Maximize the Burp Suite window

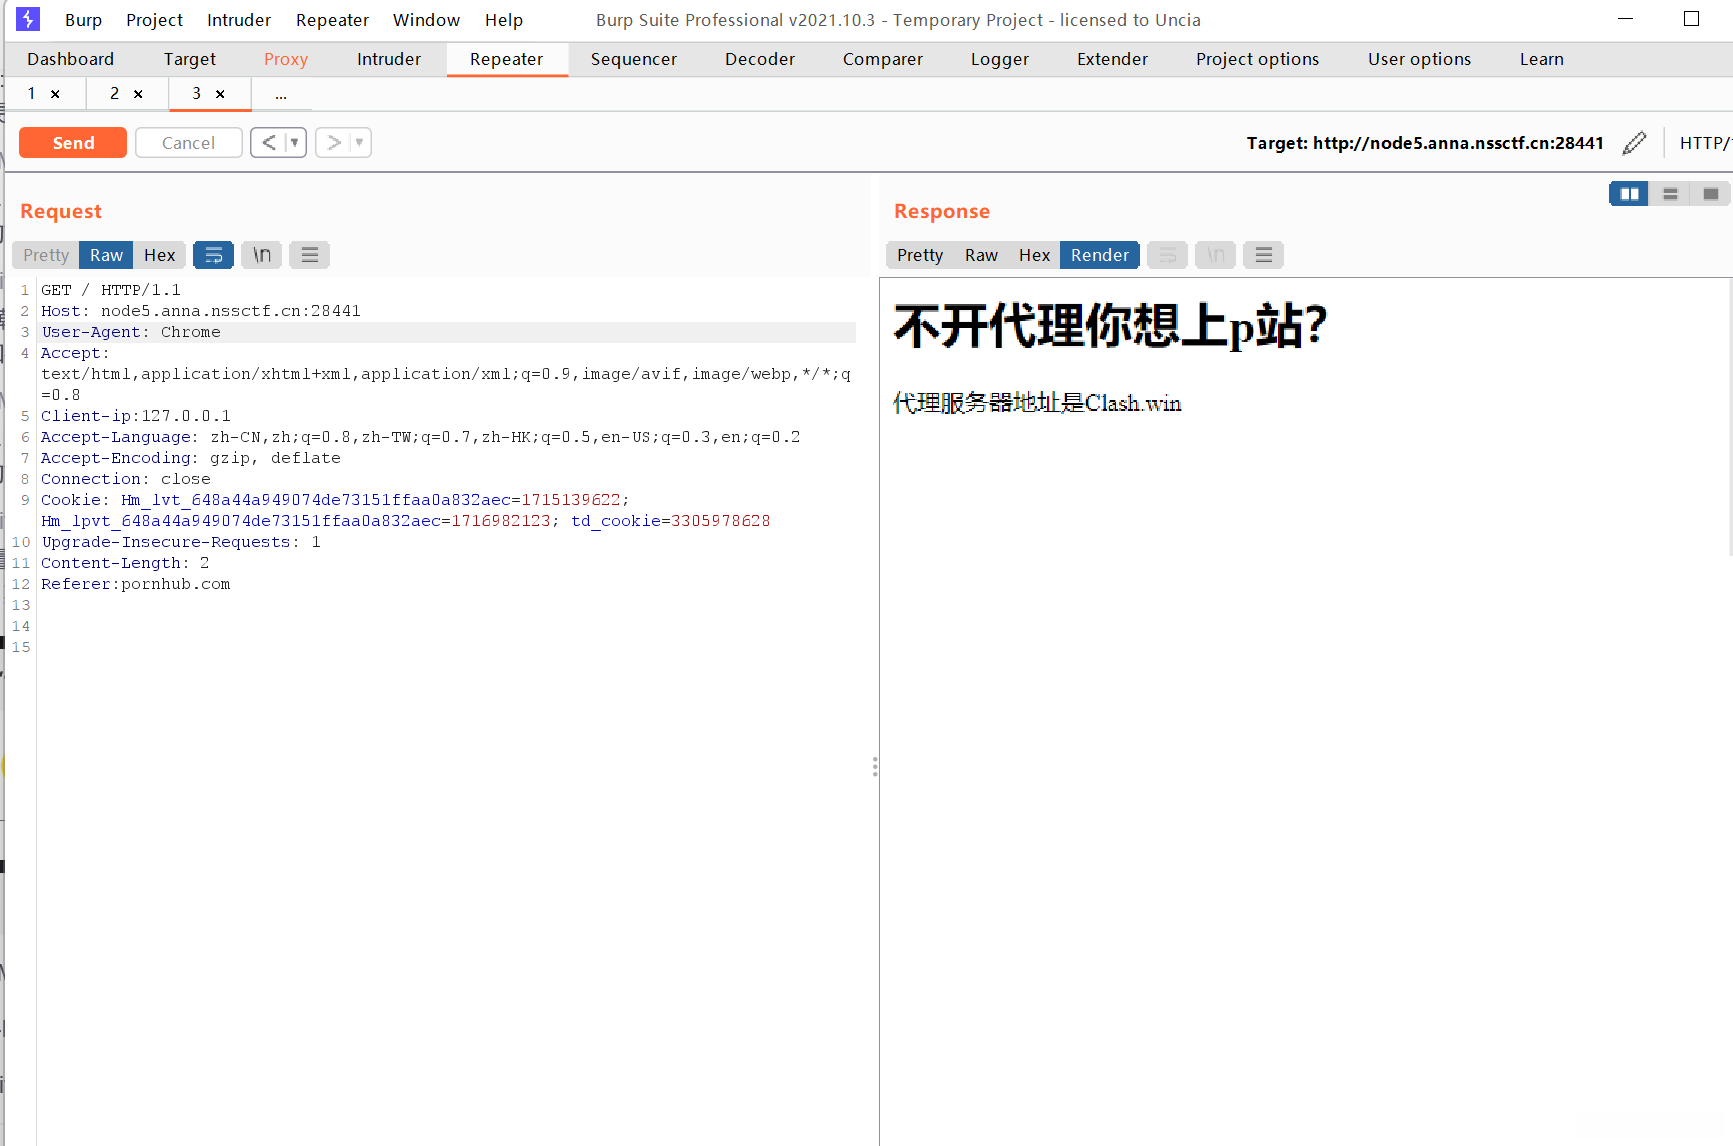click(x=1691, y=19)
